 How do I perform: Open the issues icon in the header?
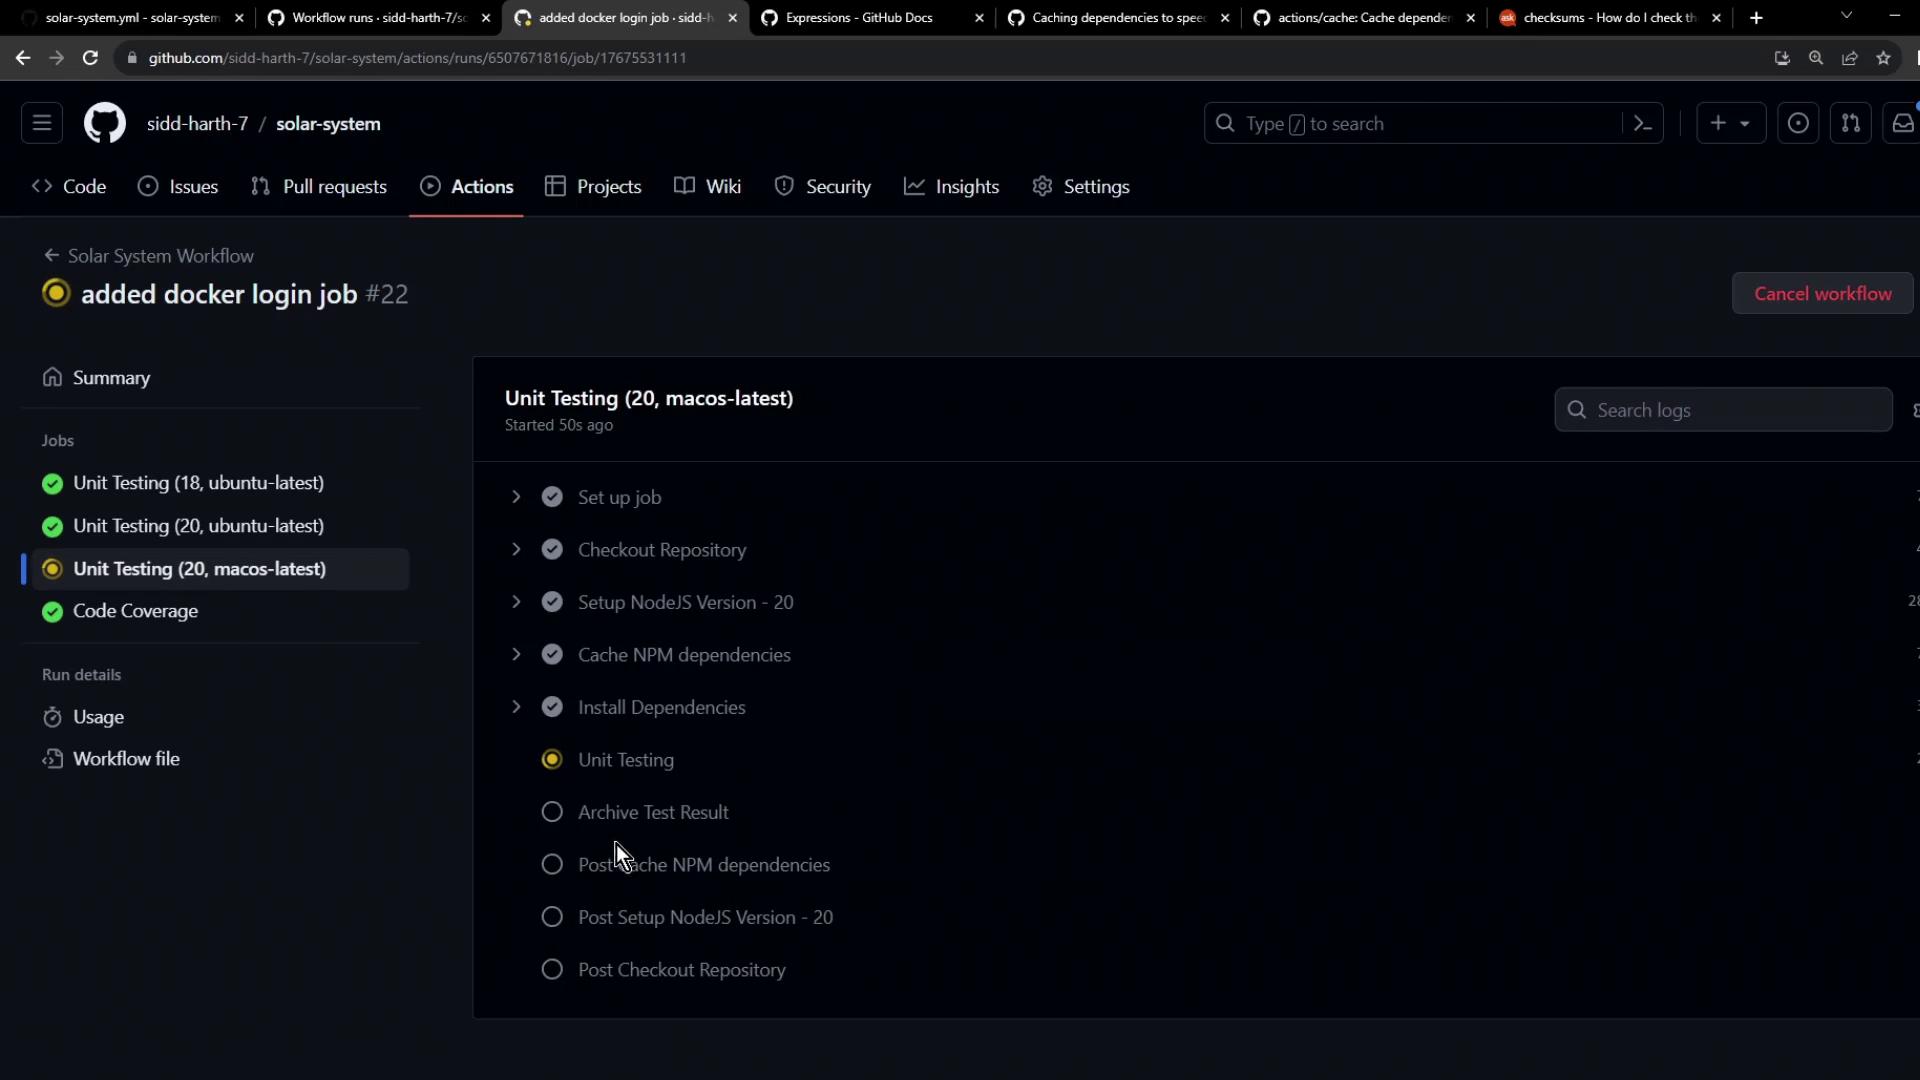1797,124
